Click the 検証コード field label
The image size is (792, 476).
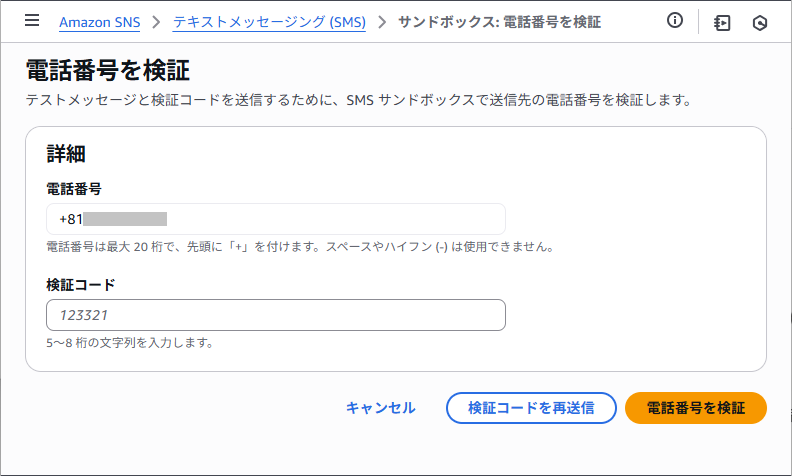coord(81,285)
